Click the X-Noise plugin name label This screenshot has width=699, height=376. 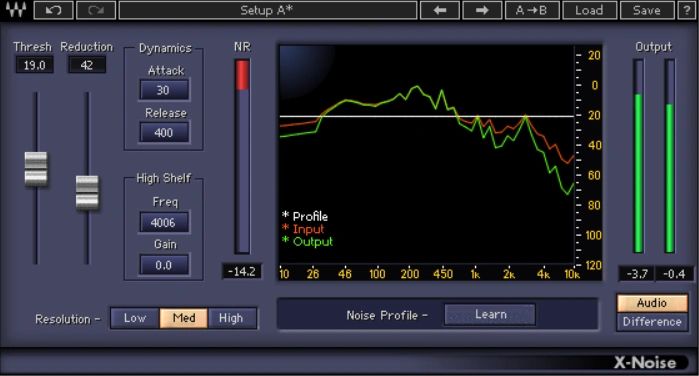tap(645, 362)
